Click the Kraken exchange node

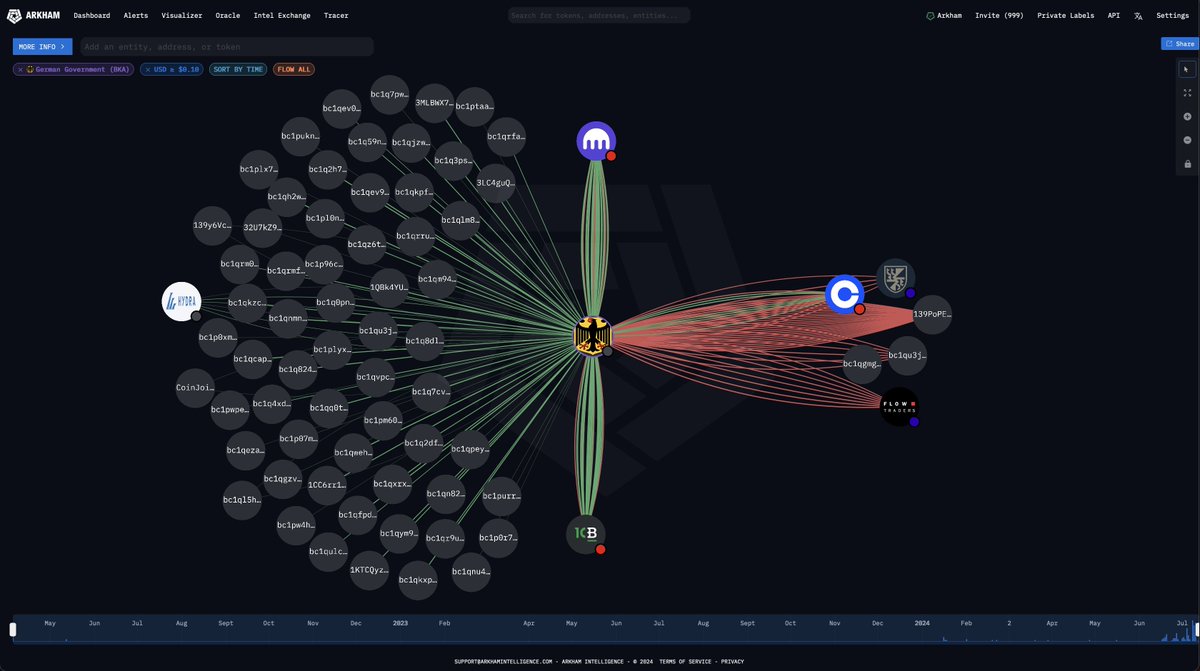[596, 141]
